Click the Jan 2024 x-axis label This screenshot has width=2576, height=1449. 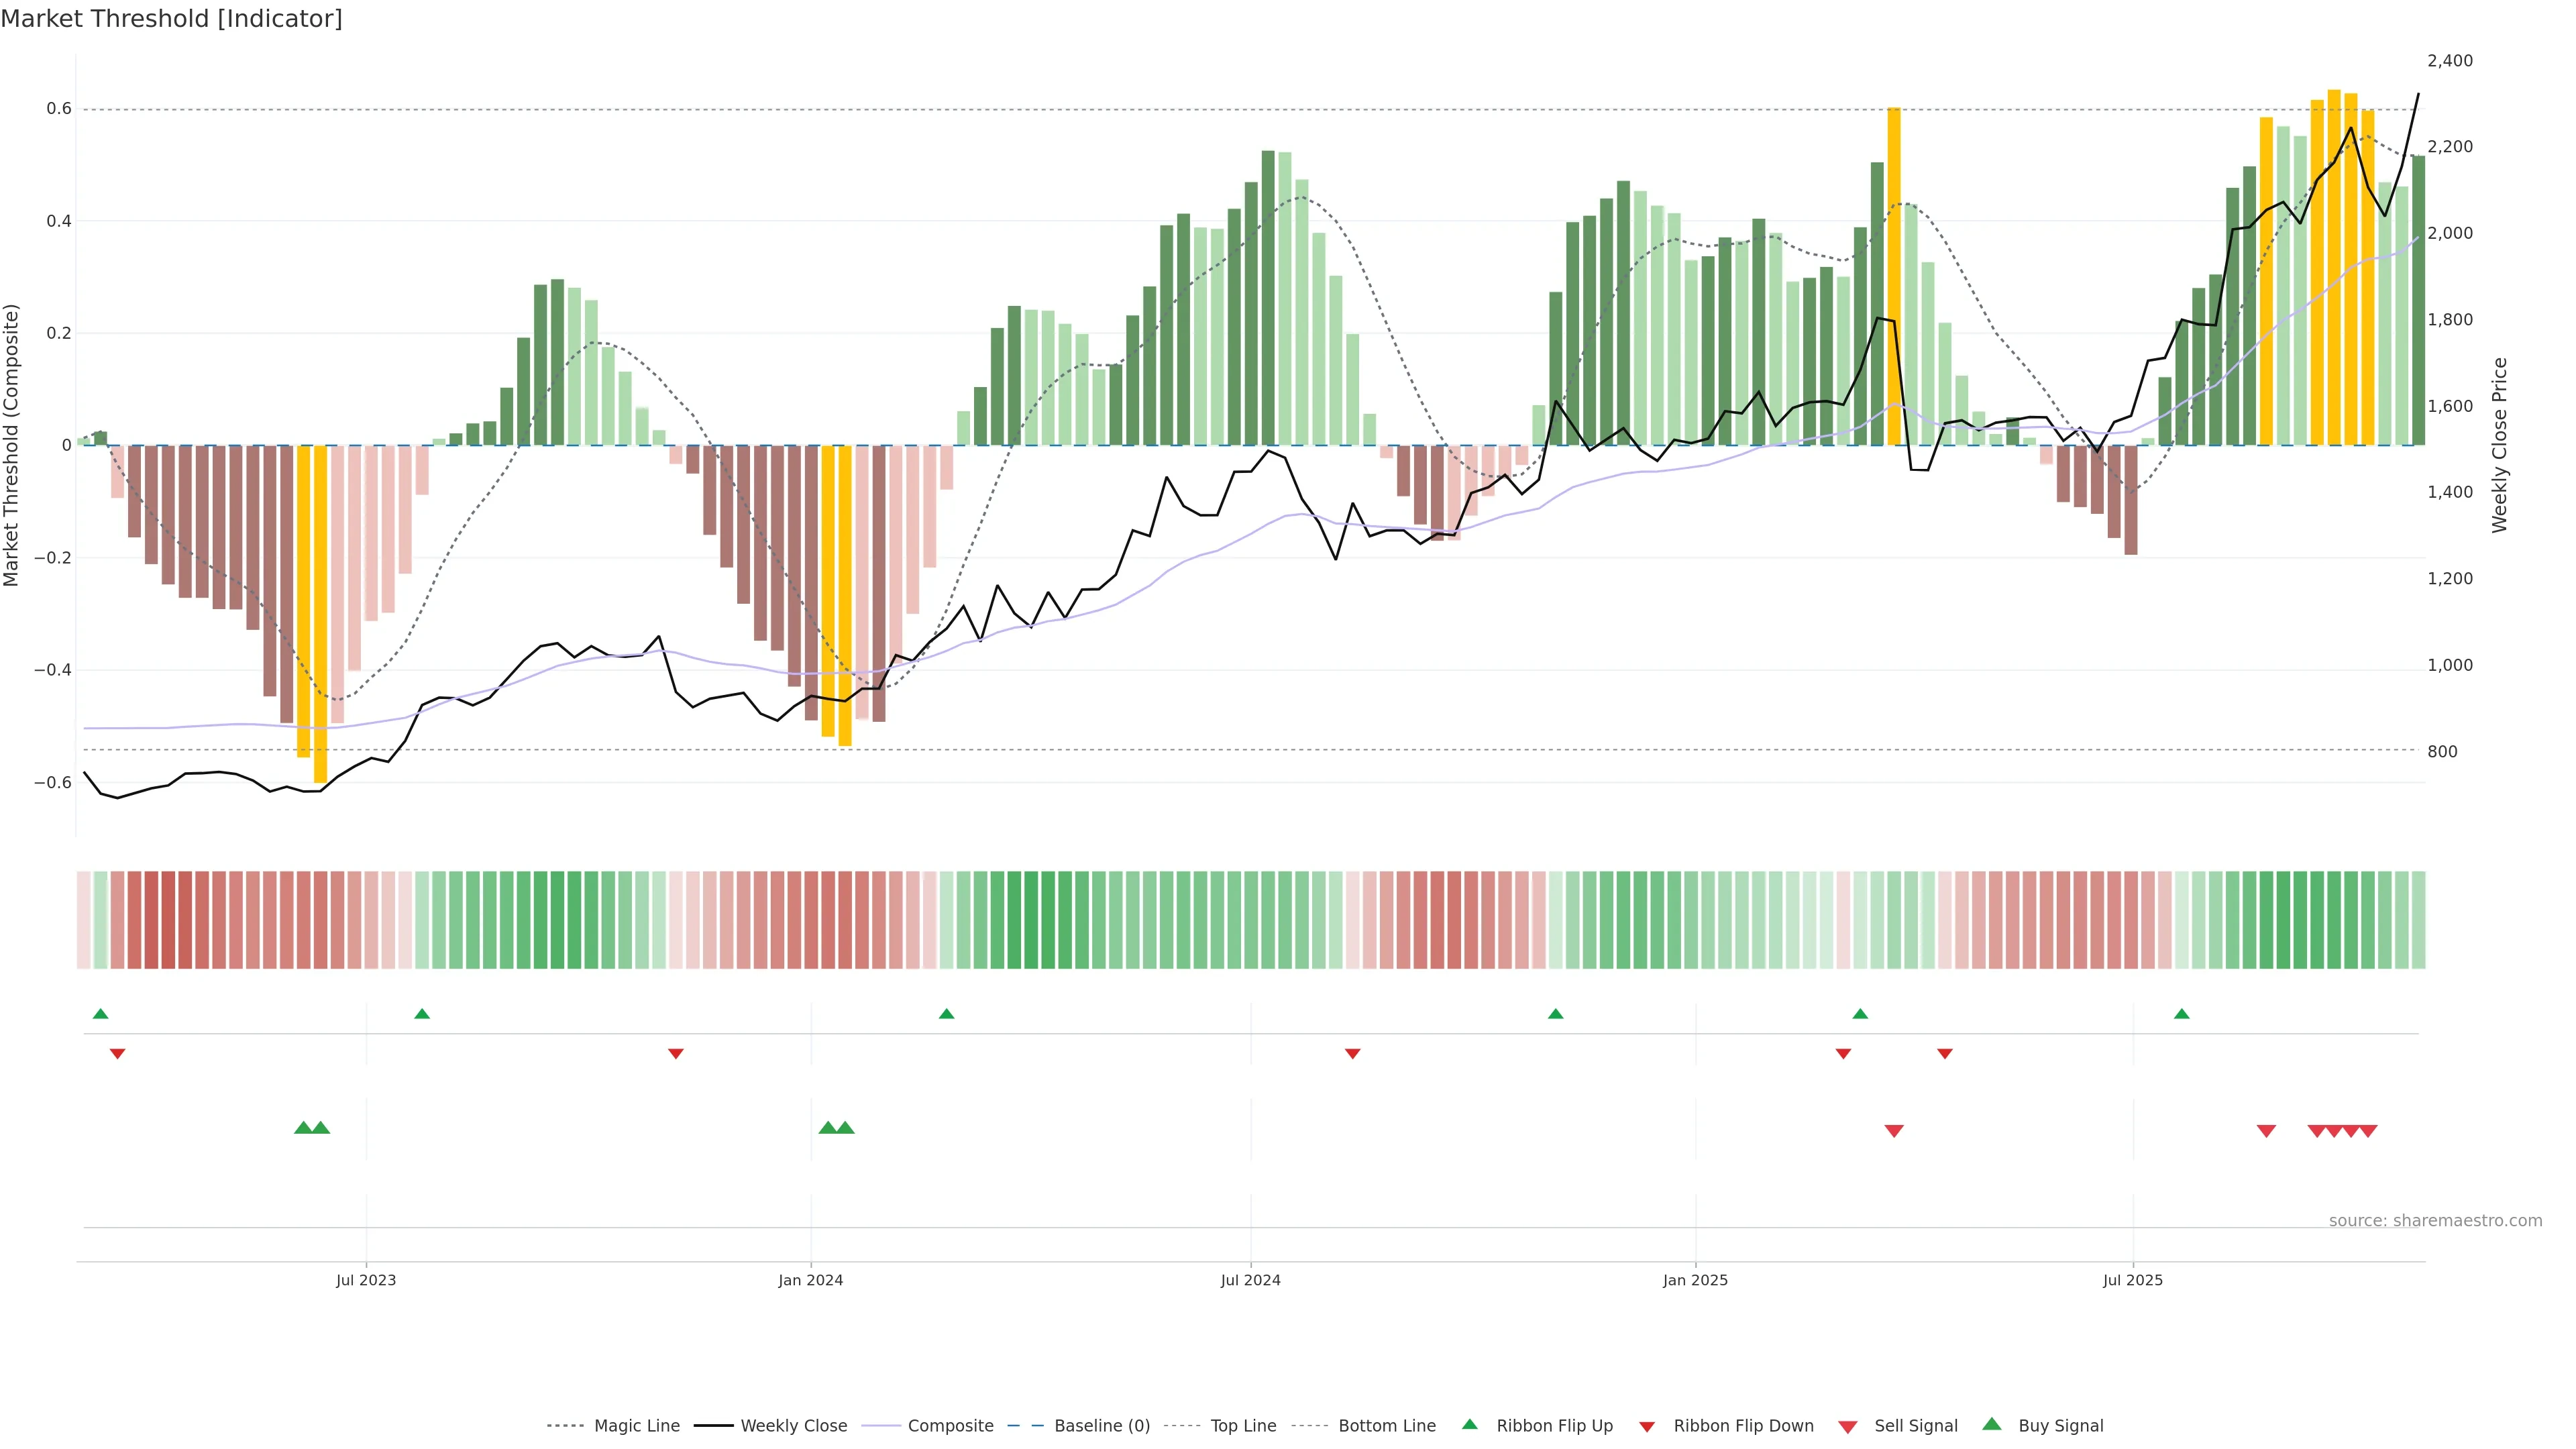810,1280
